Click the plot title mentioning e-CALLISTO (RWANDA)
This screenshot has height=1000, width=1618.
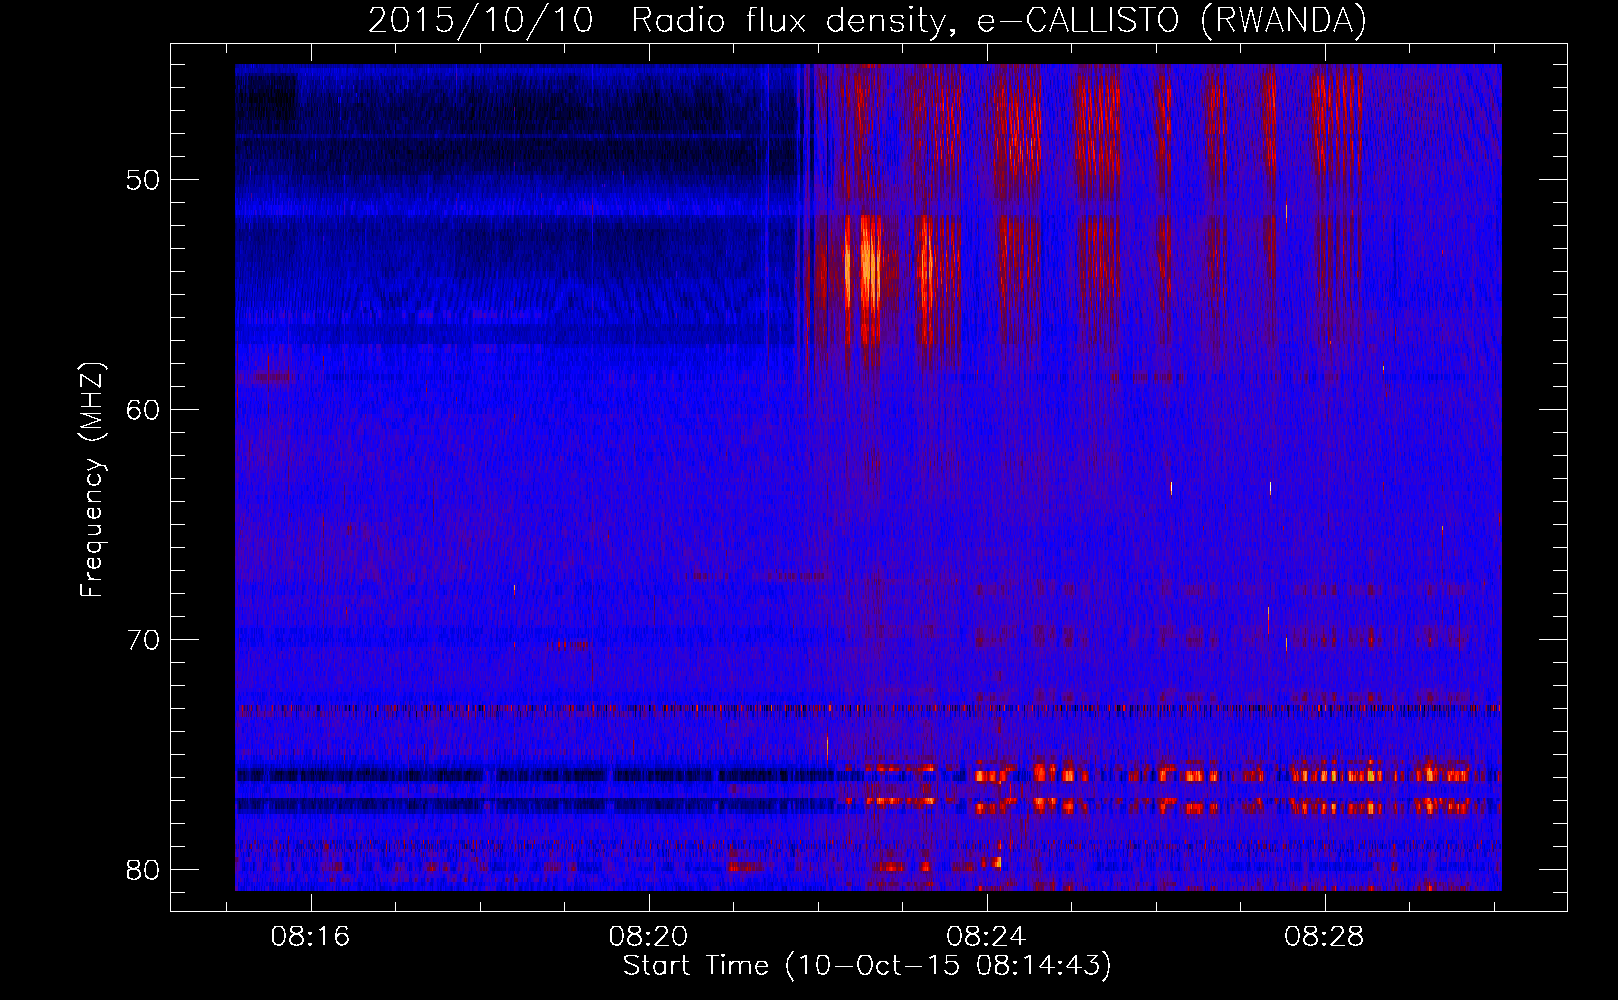pyautogui.click(x=867, y=21)
